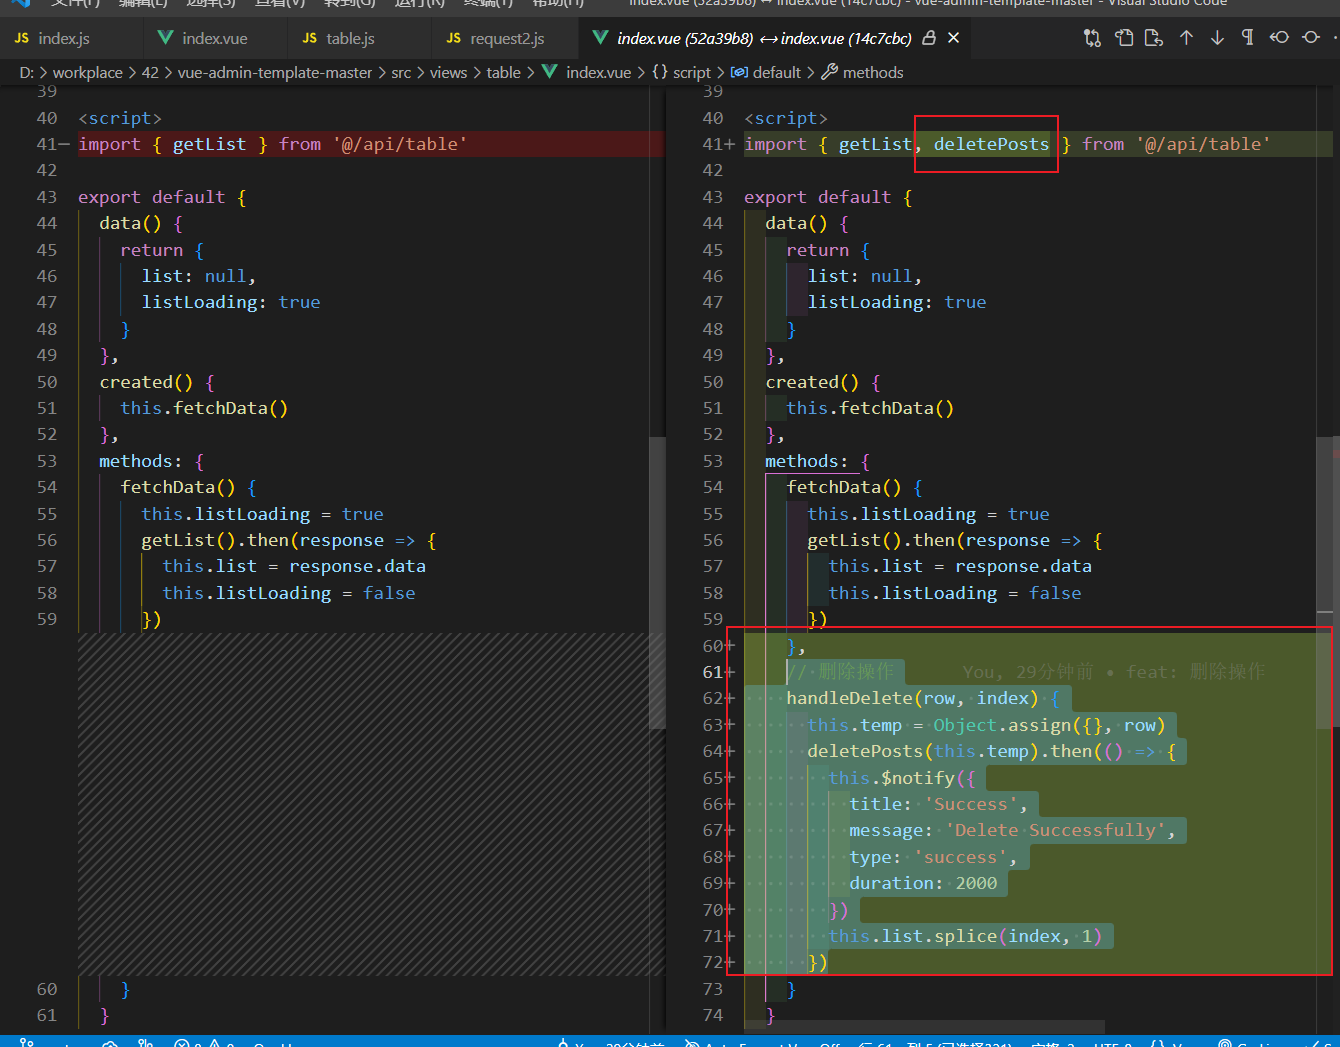Click 'this.$notify({' line in right pane
This screenshot has height=1047, width=1340.
click(901, 778)
